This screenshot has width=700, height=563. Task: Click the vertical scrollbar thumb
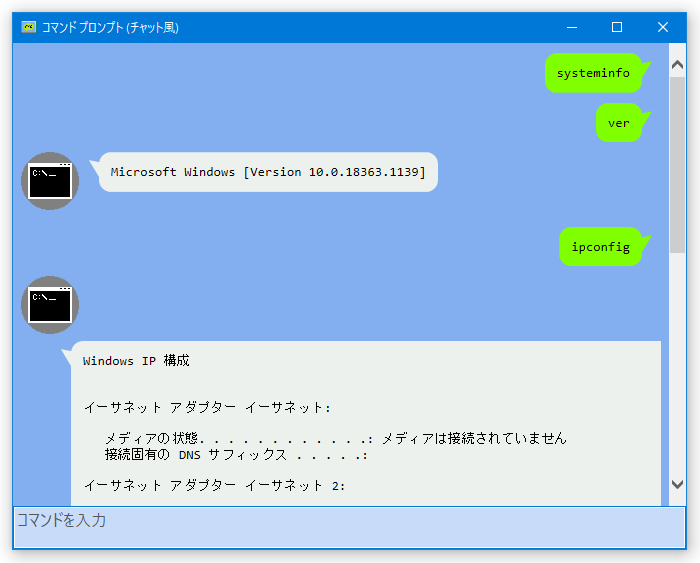click(677, 165)
